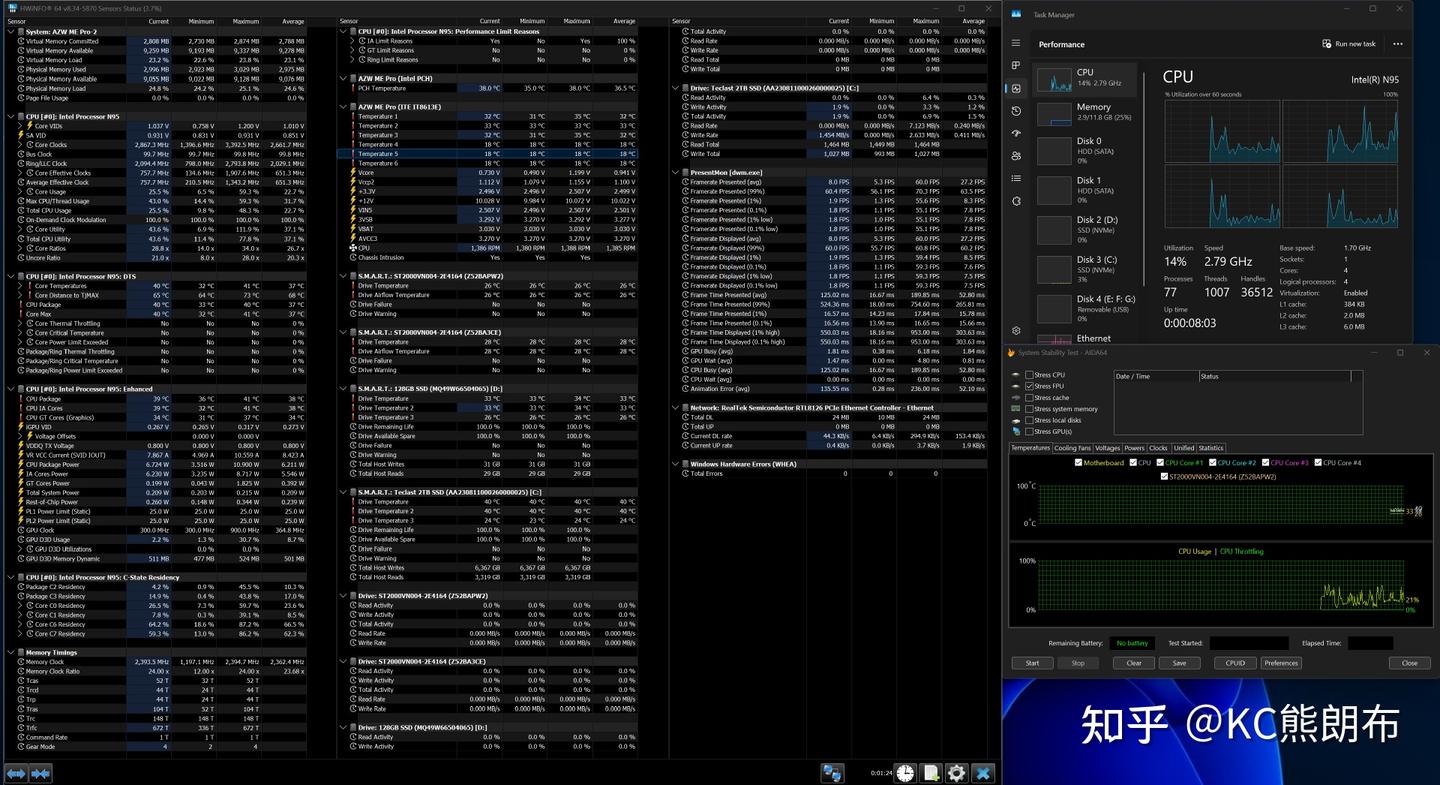Image resolution: width=1440 pixels, height=785 pixels.
Task: Open CPUID from AIDA64 stability test
Action: pyautogui.click(x=1235, y=663)
